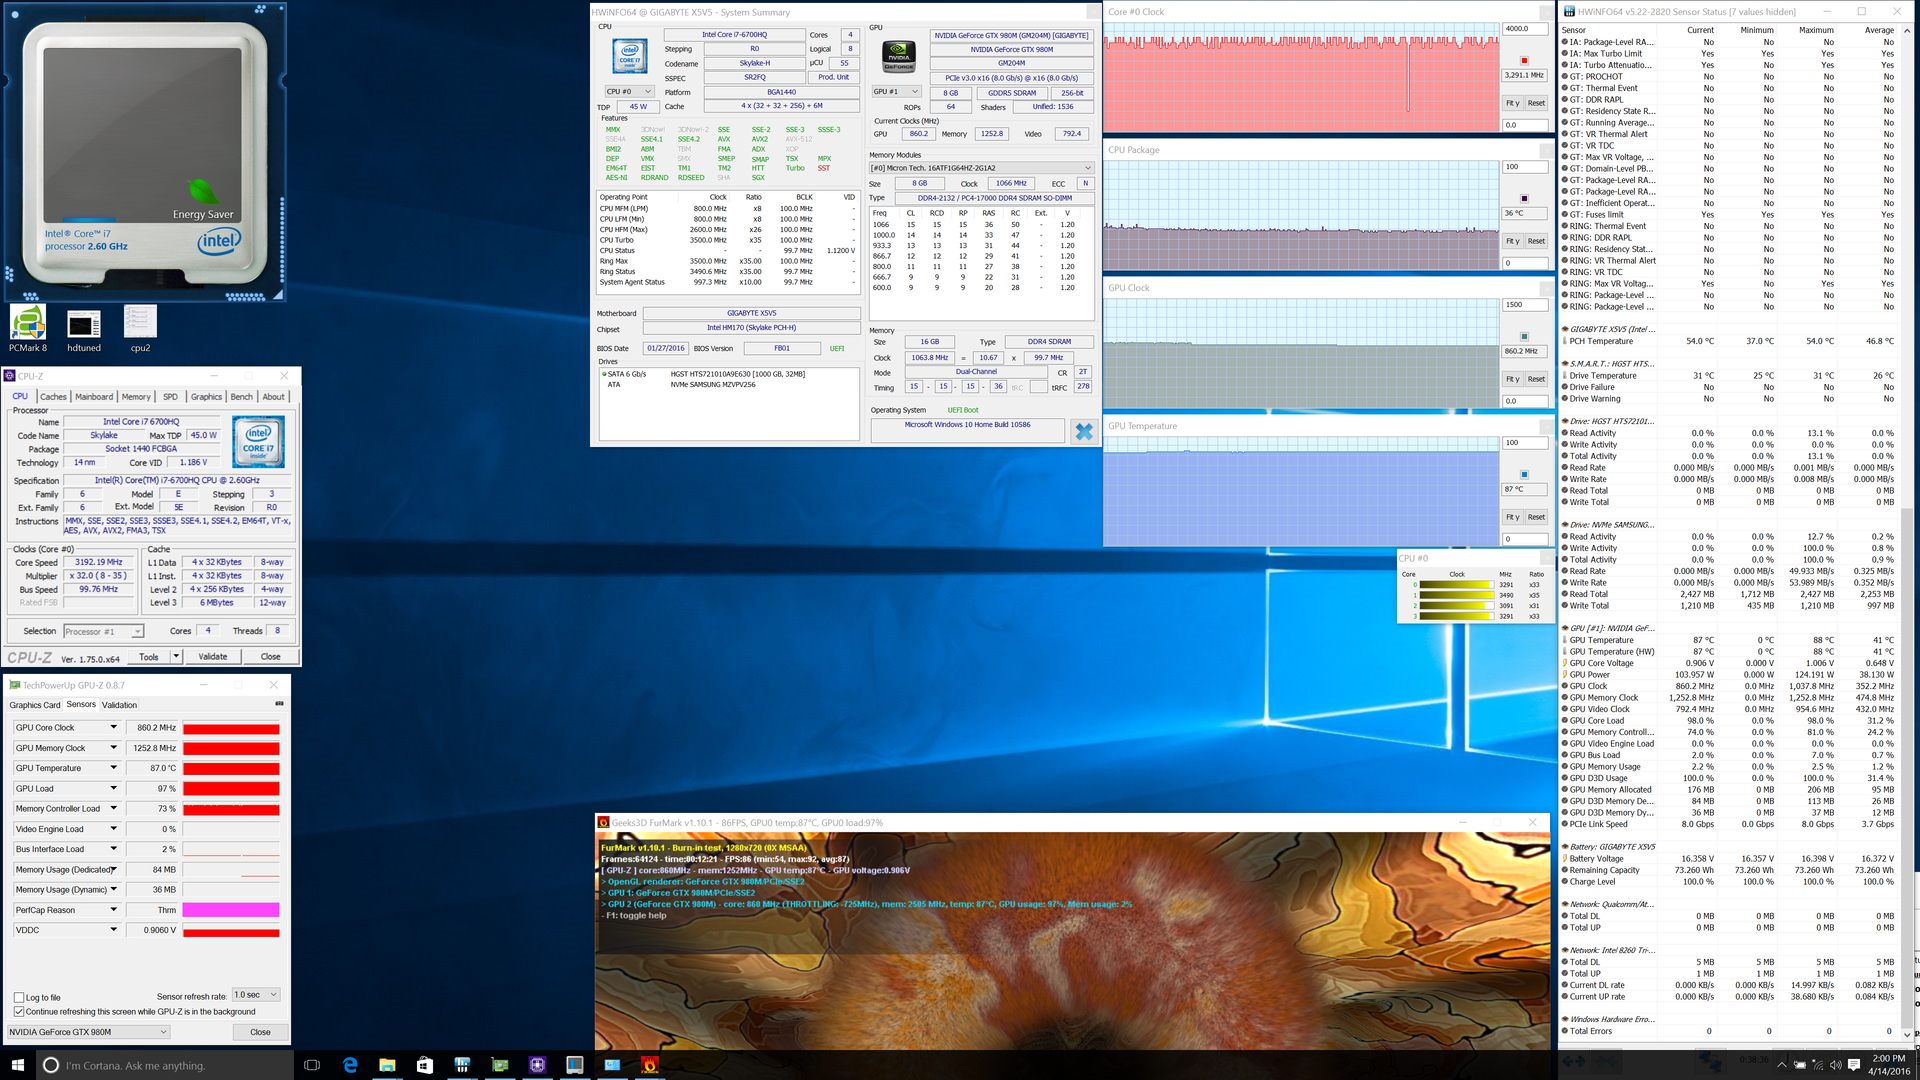Expand the GPU Temperature sensor dropdown
The height and width of the screenshot is (1080, 1920).
(x=114, y=768)
